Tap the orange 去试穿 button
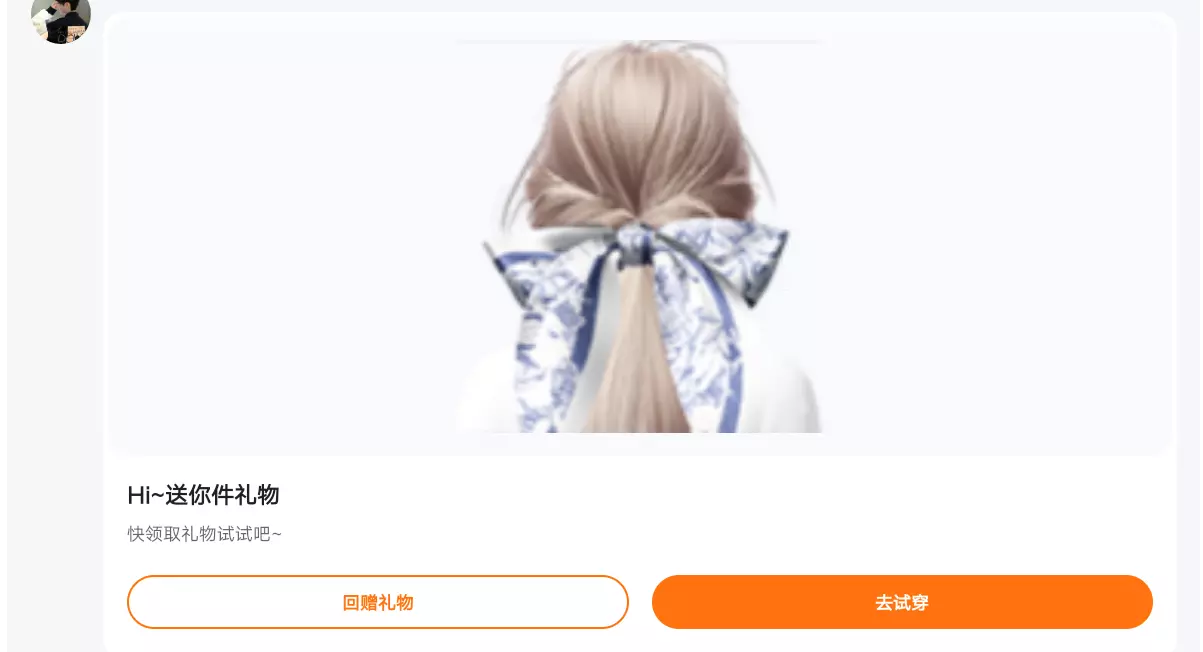Viewport: 1203px width, 652px height. tap(902, 602)
